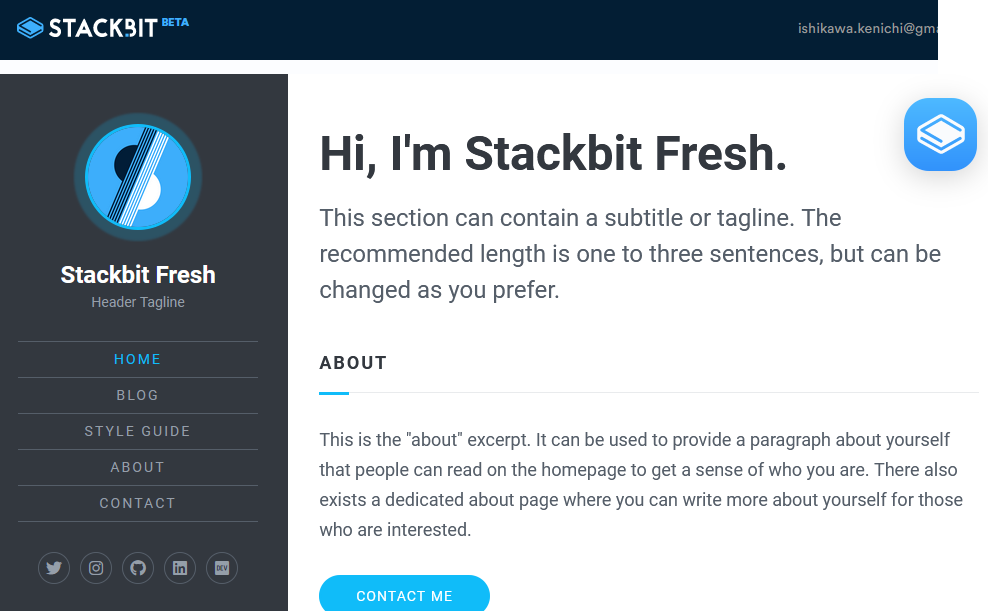This screenshot has width=988, height=611.
Task: Open the Twitter social icon
Action: [x=54, y=568]
